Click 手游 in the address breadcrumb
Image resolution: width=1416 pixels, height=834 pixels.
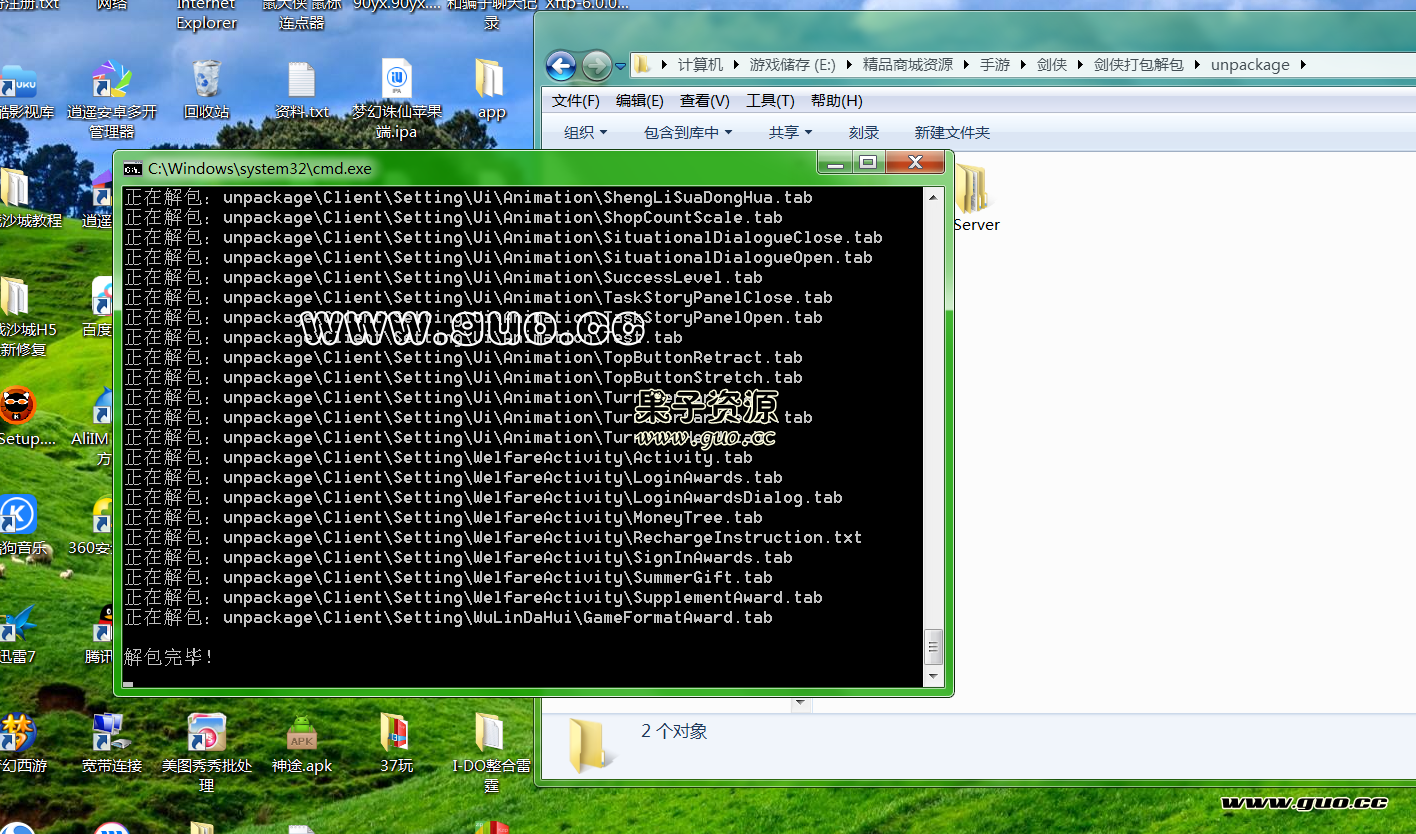pyautogui.click(x=994, y=65)
